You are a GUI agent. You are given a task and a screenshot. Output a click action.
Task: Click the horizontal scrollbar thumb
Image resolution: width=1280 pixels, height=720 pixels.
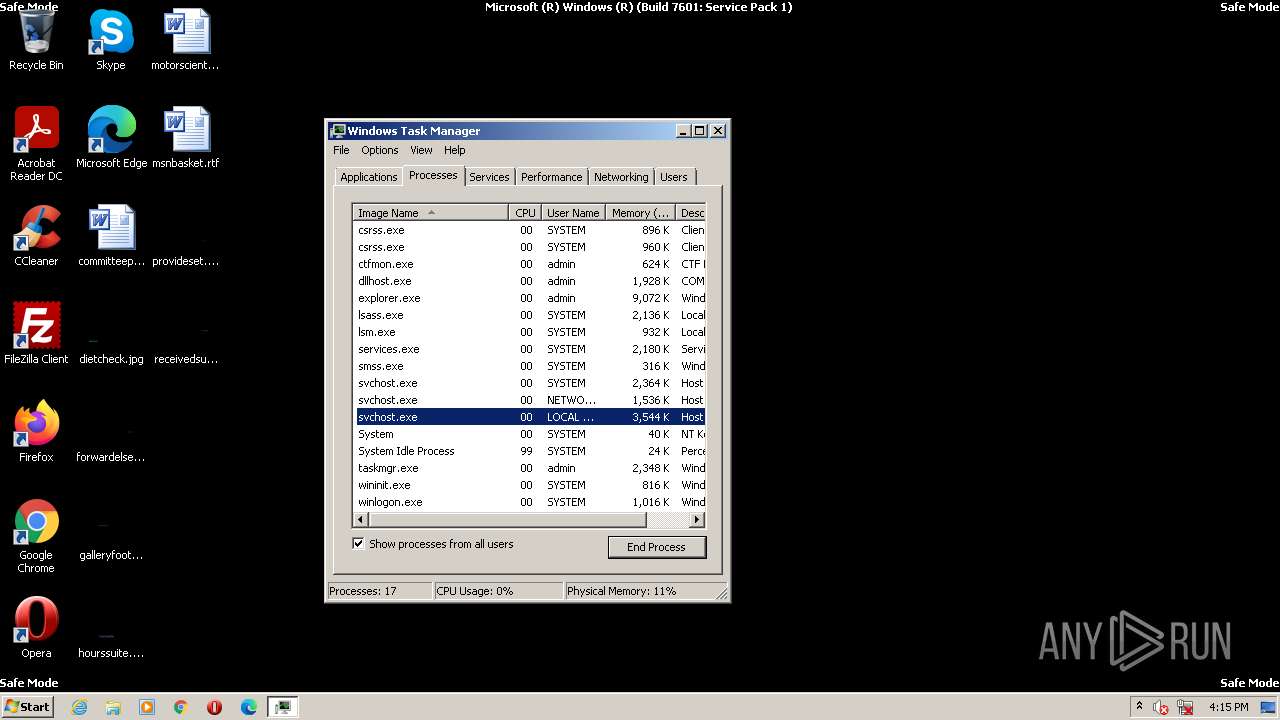tap(507, 520)
